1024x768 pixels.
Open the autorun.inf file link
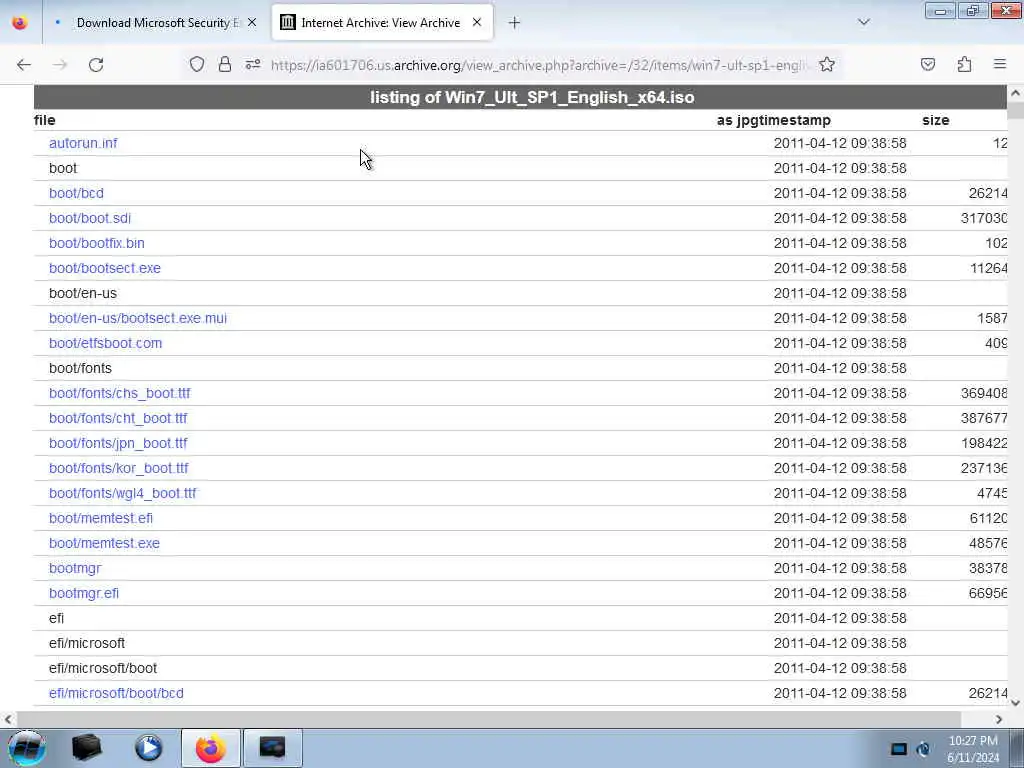[83, 143]
